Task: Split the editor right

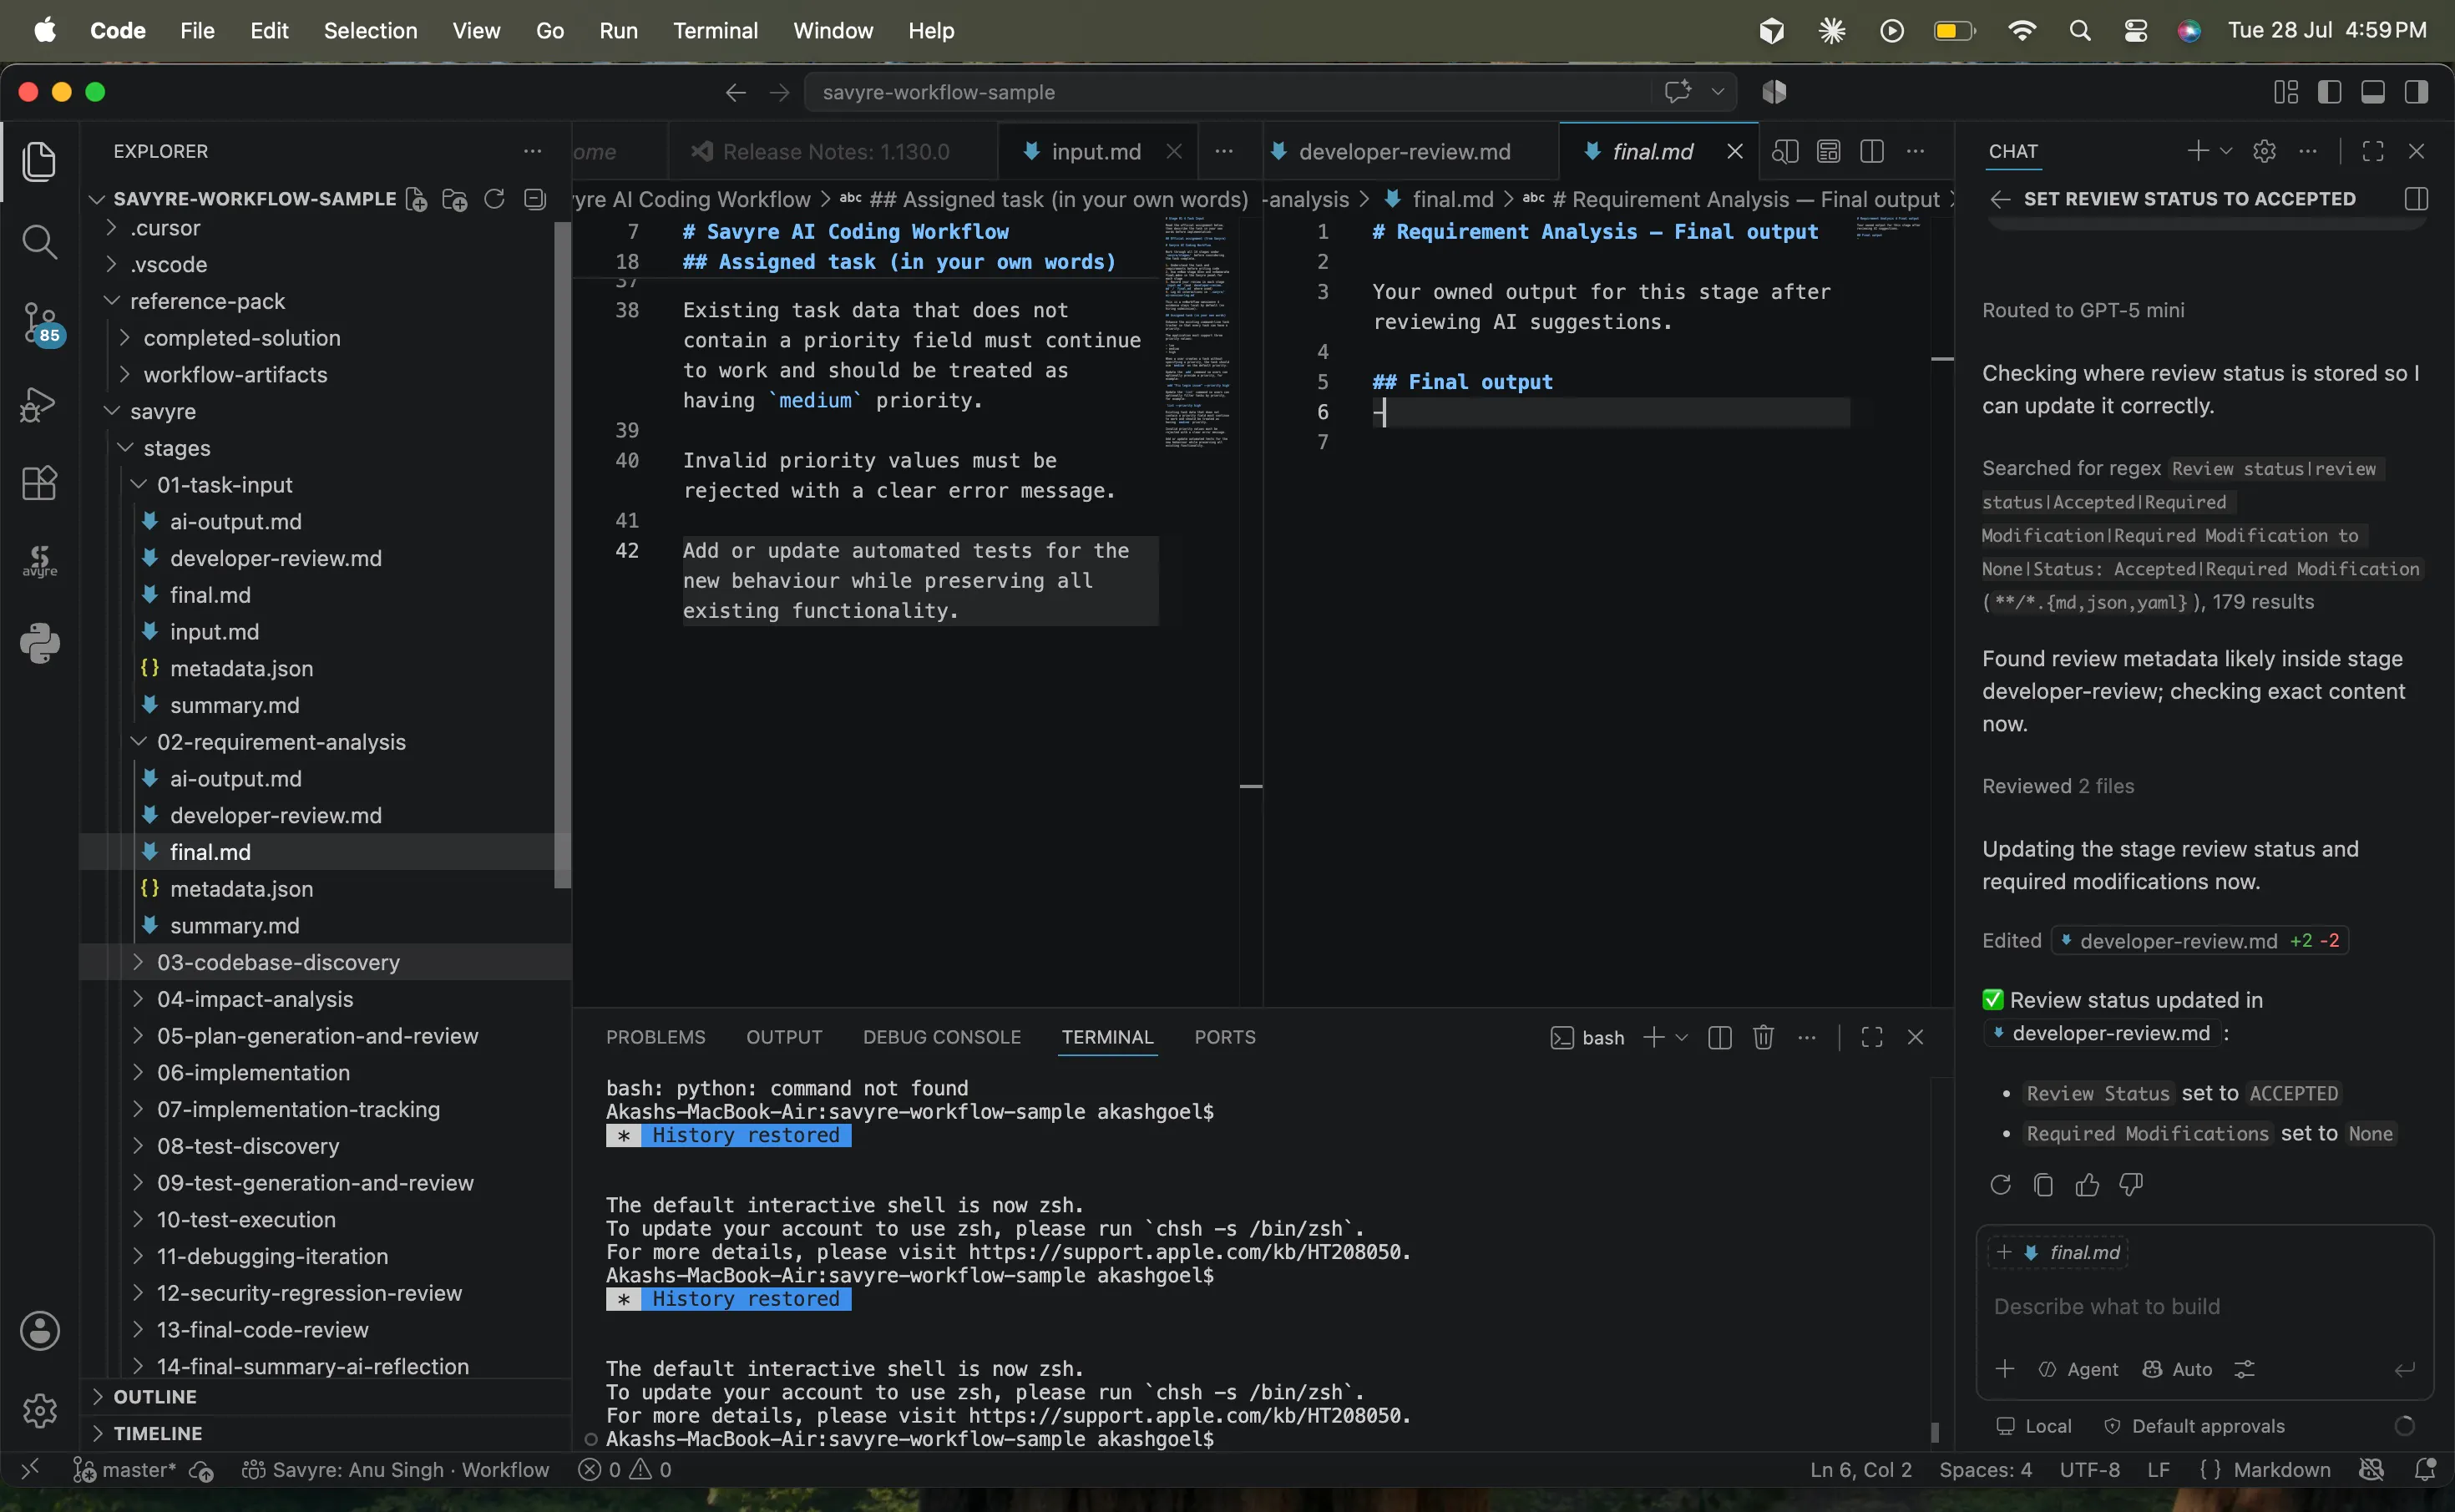Action: coord(1871,151)
